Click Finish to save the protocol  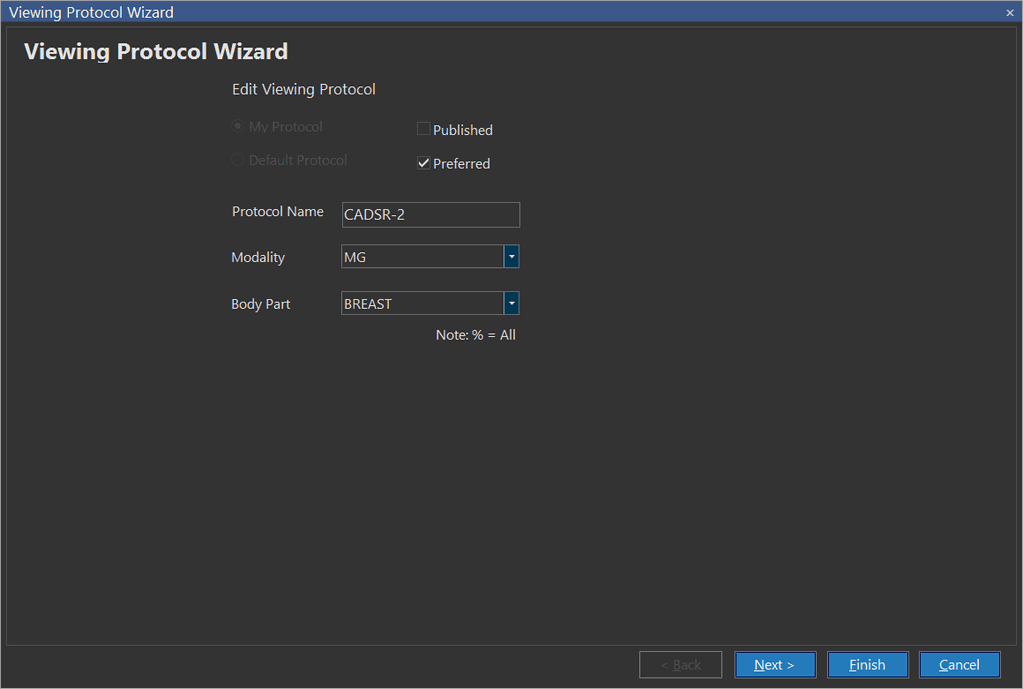(867, 665)
